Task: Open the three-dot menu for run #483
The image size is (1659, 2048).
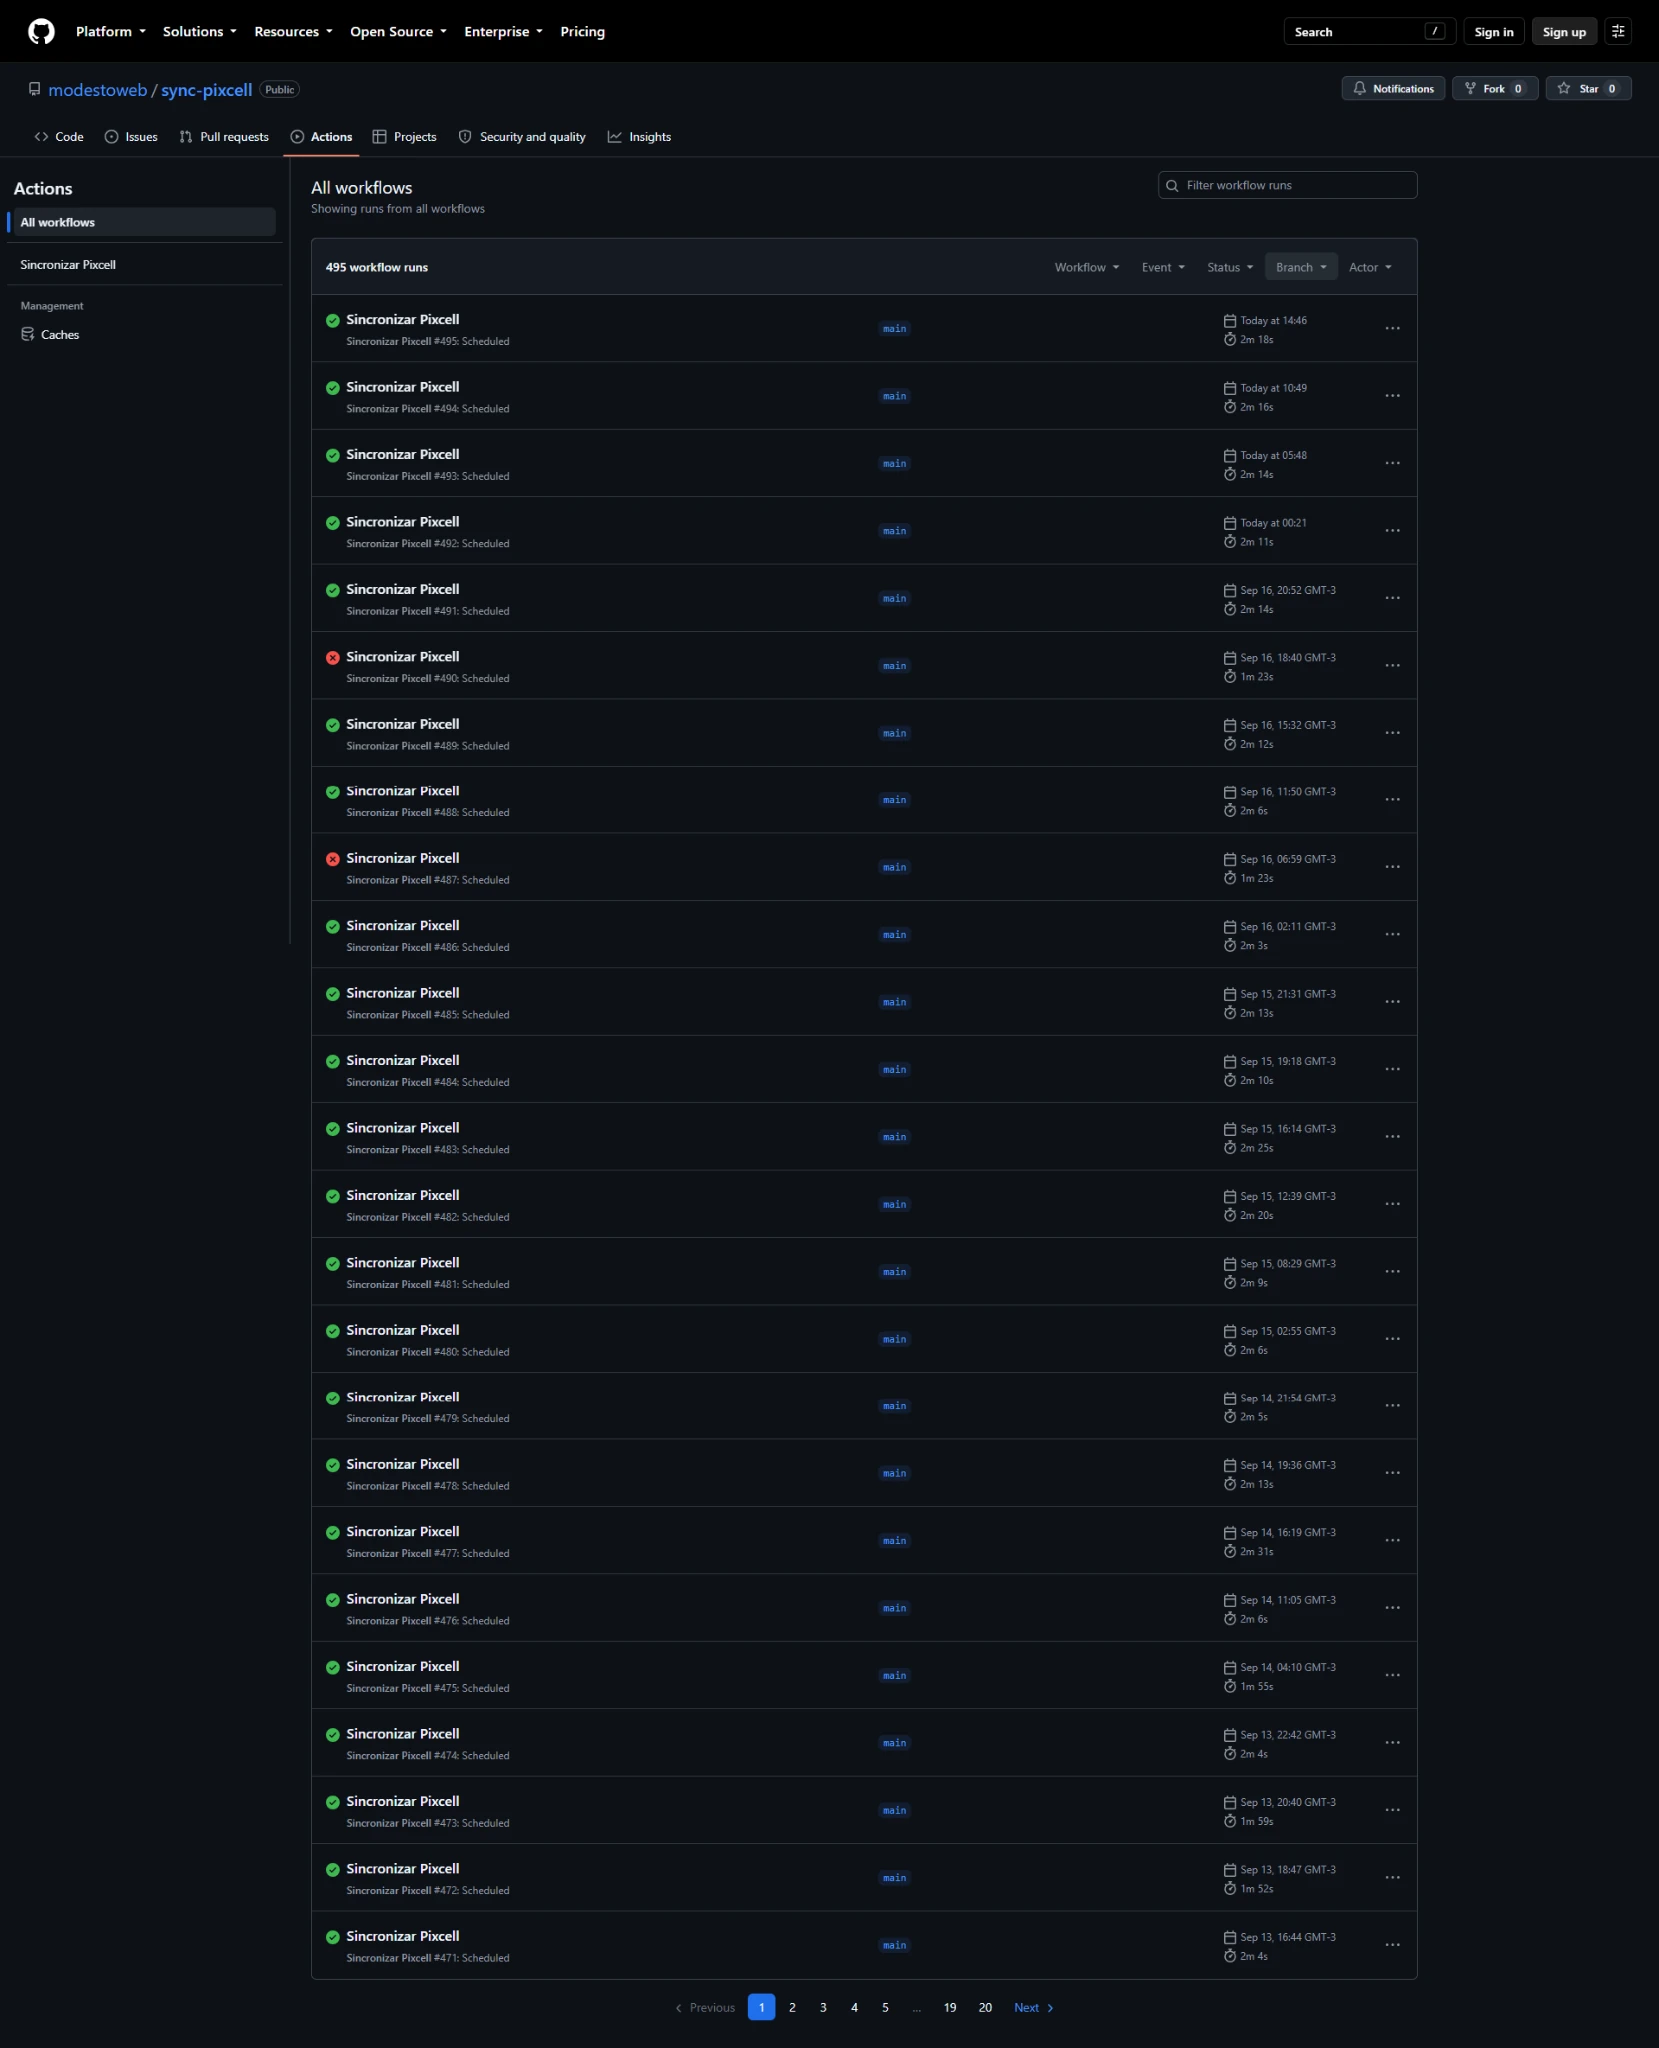Action: [x=1392, y=1137]
